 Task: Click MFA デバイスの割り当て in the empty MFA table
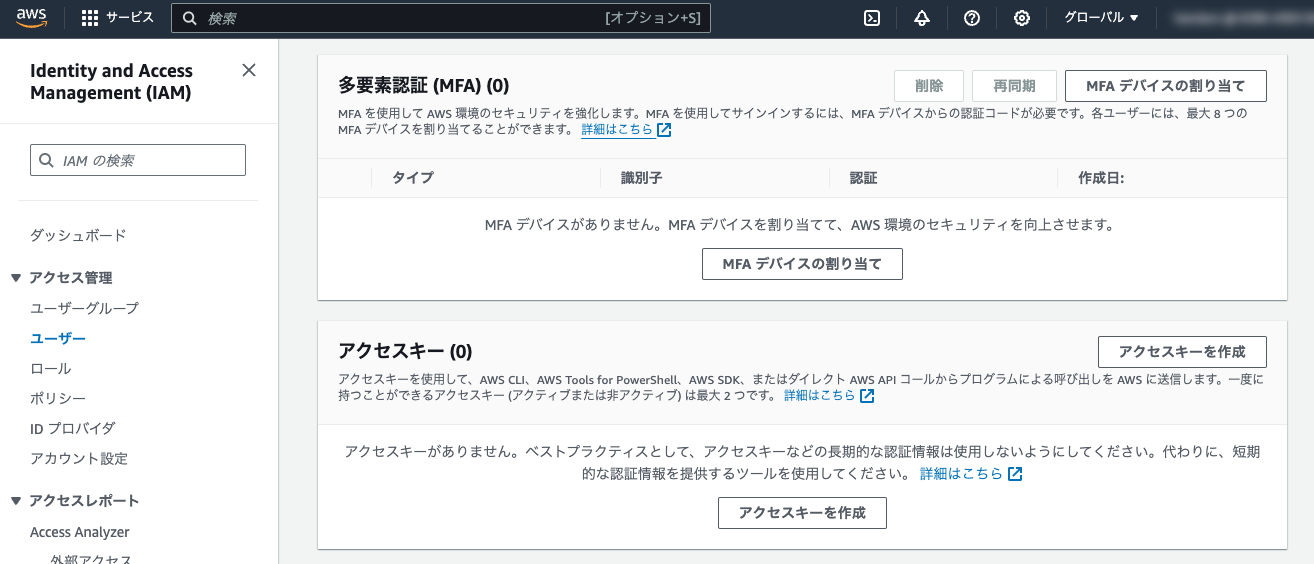pos(802,264)
